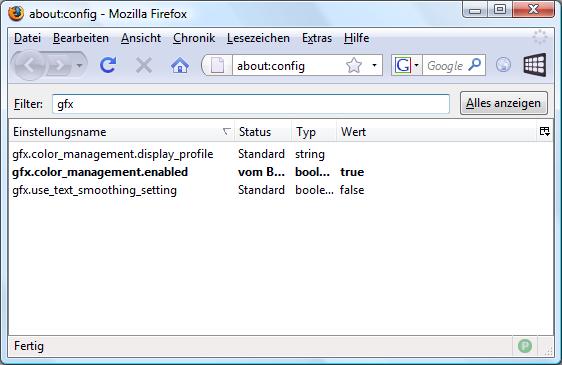Click the Firefox icon in title bar

[x=16, y=14]
